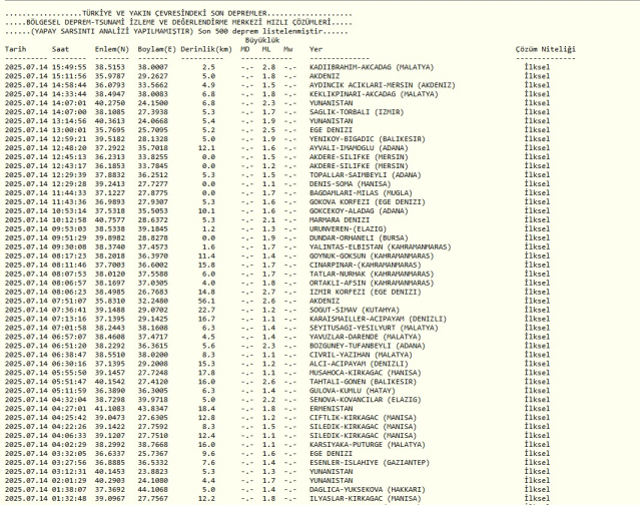Select the AYDINCIK ACIKLARI-MERSIN (AKDENIZ) row text
The image size is (640, 505).
369,84
